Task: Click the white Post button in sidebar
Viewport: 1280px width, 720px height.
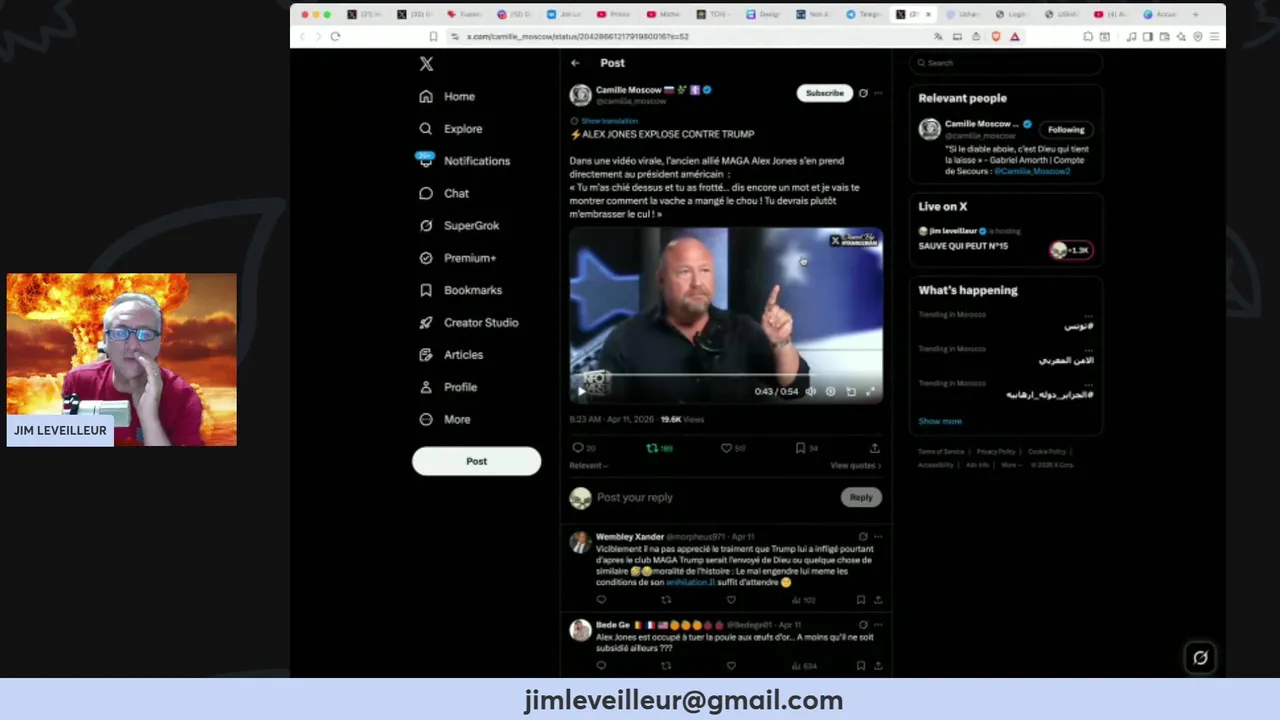Action: 476,461
